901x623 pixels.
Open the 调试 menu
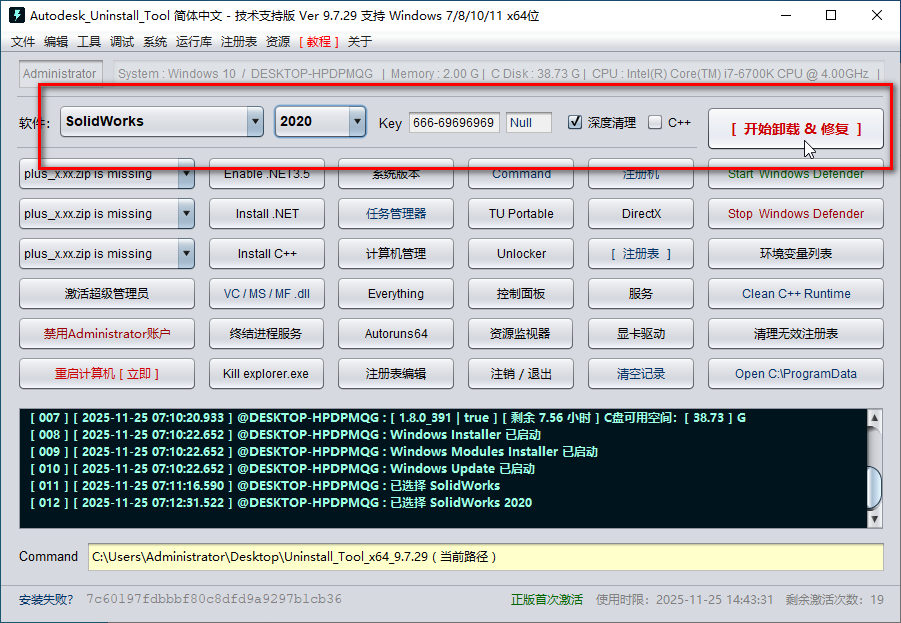tap(122, 41)
